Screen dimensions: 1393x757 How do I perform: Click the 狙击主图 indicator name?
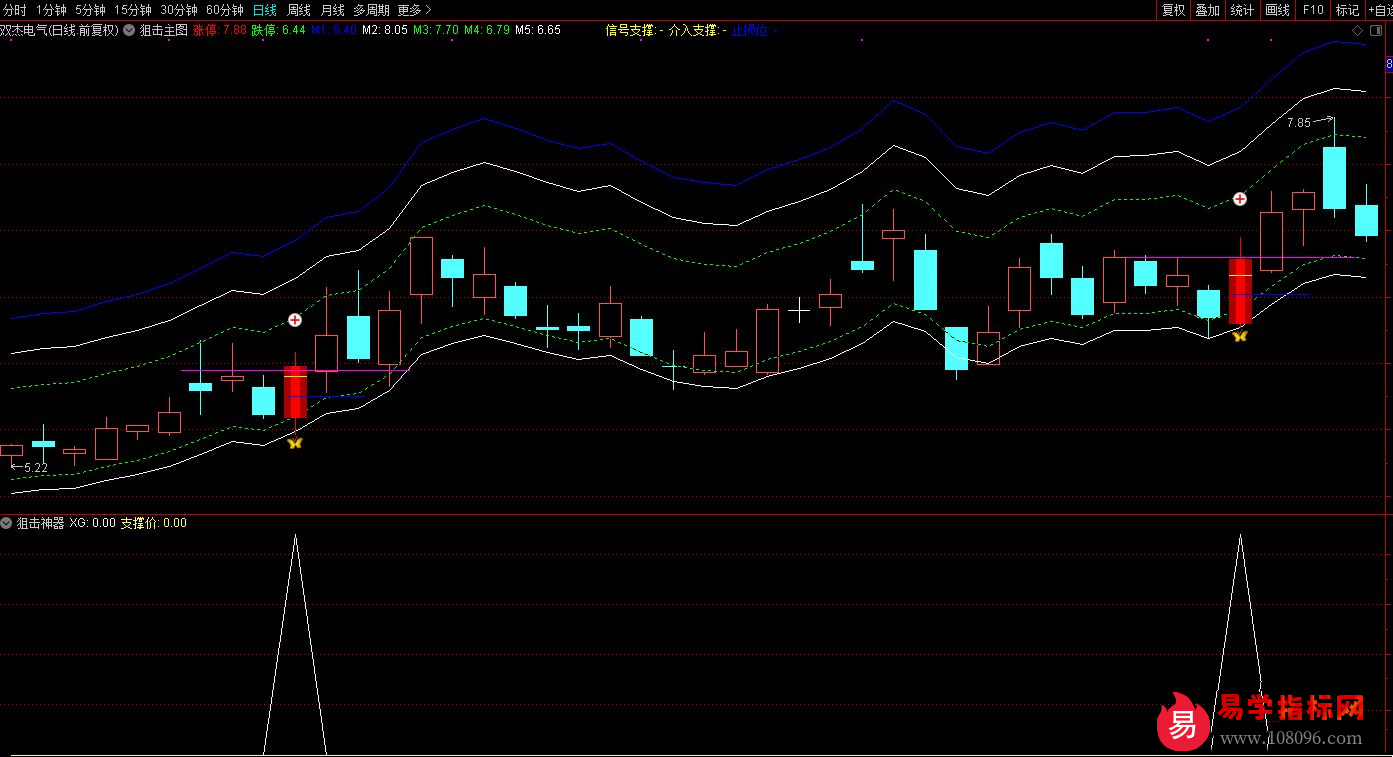pyautogui.click(x=163, y=30)
